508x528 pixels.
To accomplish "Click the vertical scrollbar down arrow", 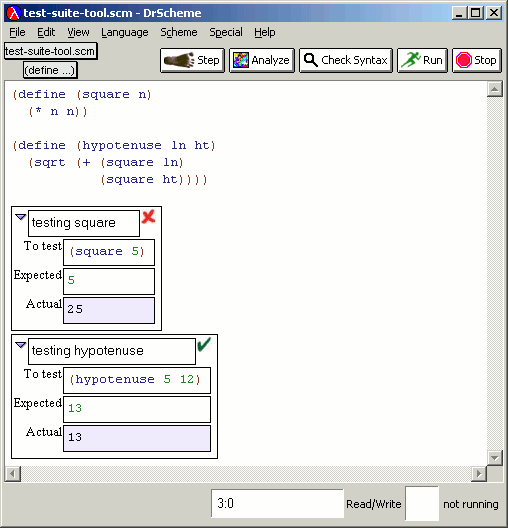I will pyautogui.click(x=495, y=458).
